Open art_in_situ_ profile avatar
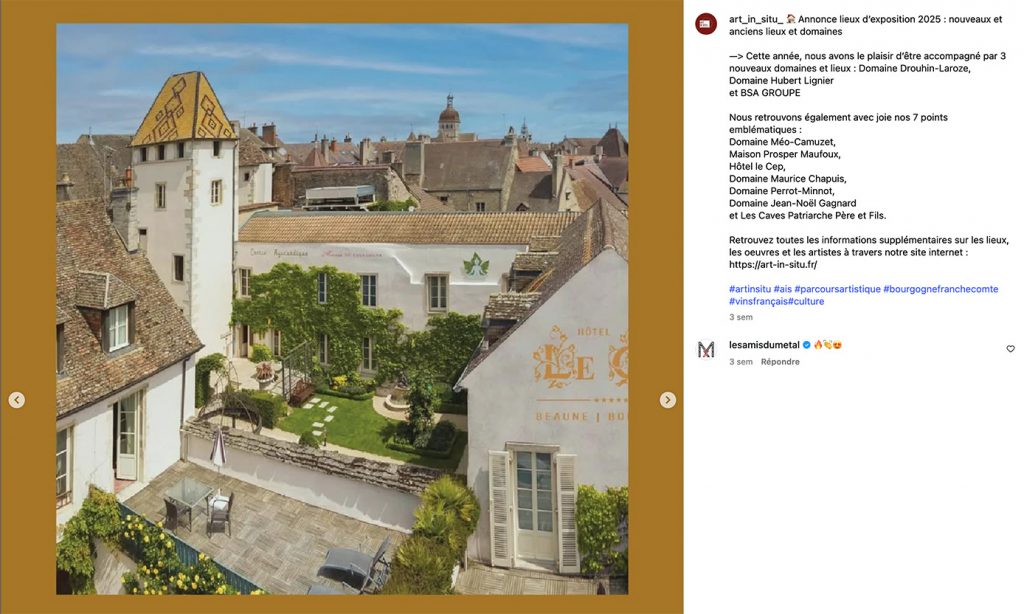This screenshot has width=1024, height=614. [x=706, y=24]
